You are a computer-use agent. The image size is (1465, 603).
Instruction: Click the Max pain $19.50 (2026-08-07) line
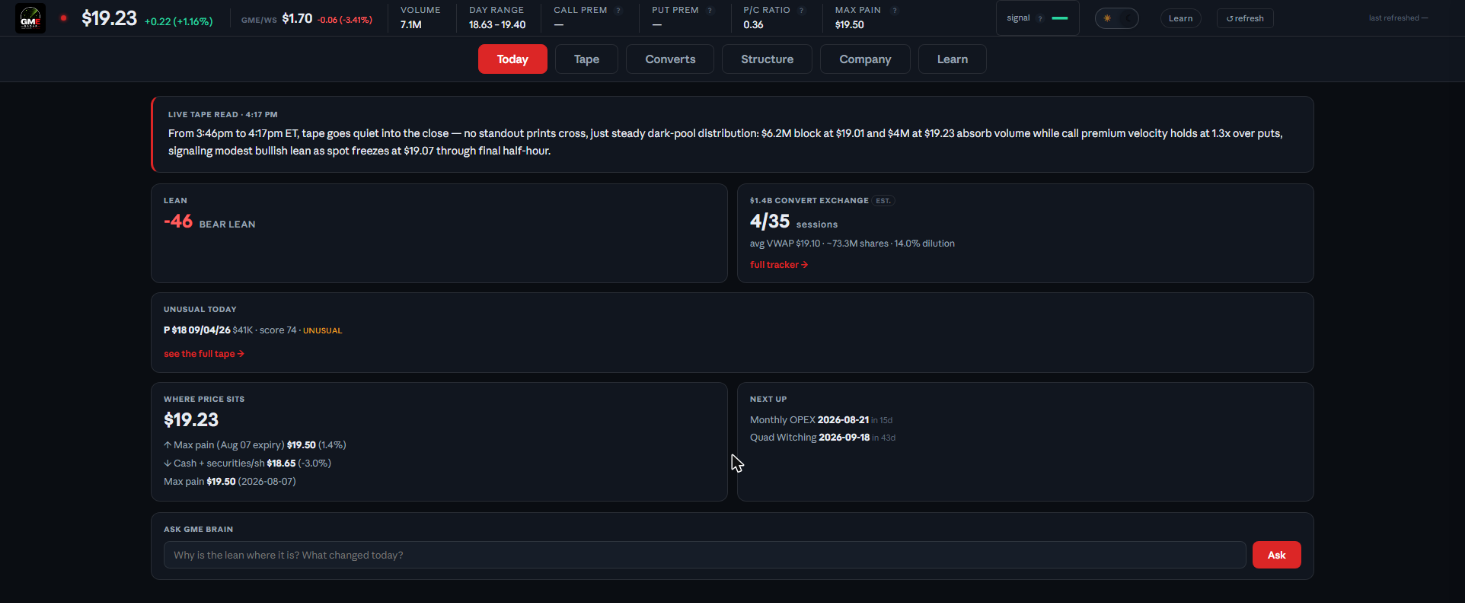[x=230, y=481]
